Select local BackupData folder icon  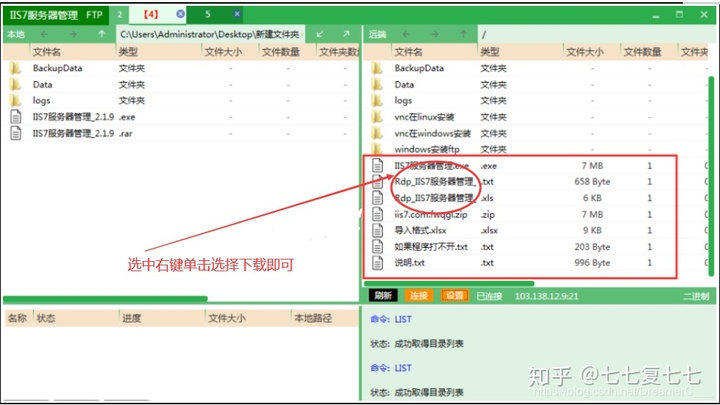pyautogui.click(x=15, y=68)
